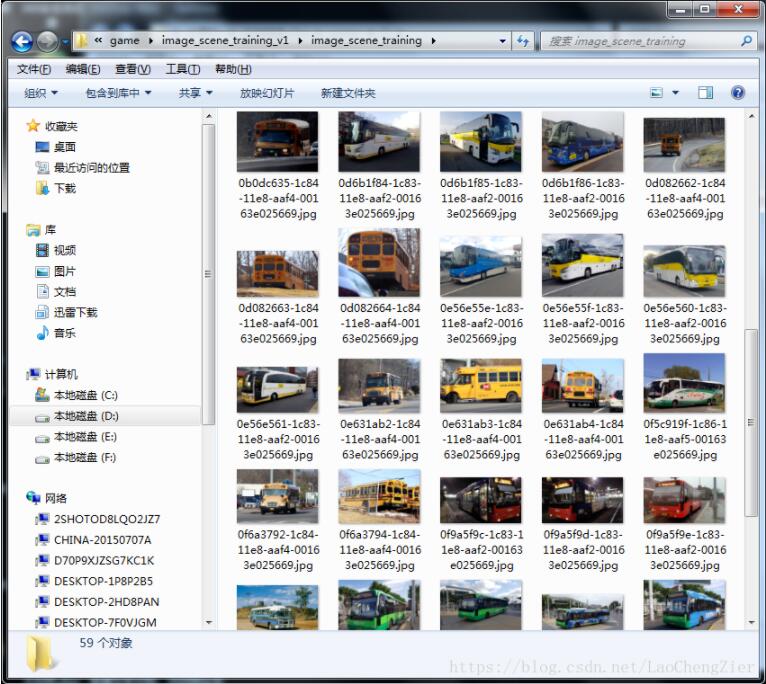Image resolution: width=766 pixels, height=684 pixels.
Task: Click file name 0e56e561-1c83 label
Action: [278, 439]
